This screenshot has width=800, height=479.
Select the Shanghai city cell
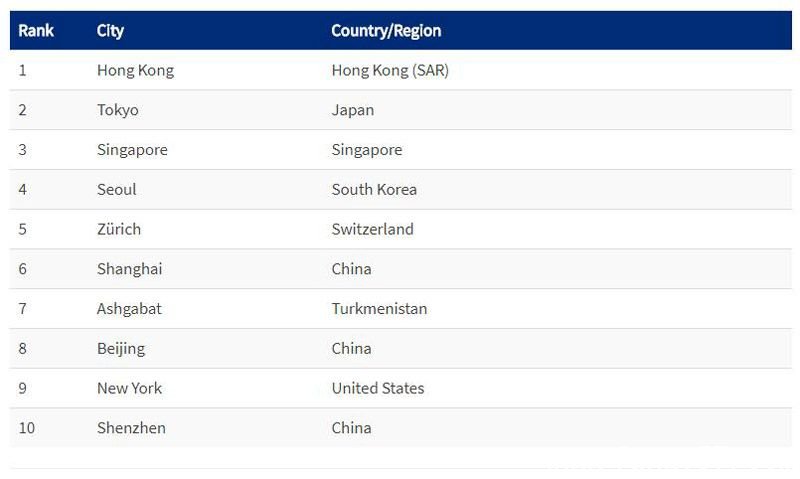pyautogui.click(x=130, y=269)
